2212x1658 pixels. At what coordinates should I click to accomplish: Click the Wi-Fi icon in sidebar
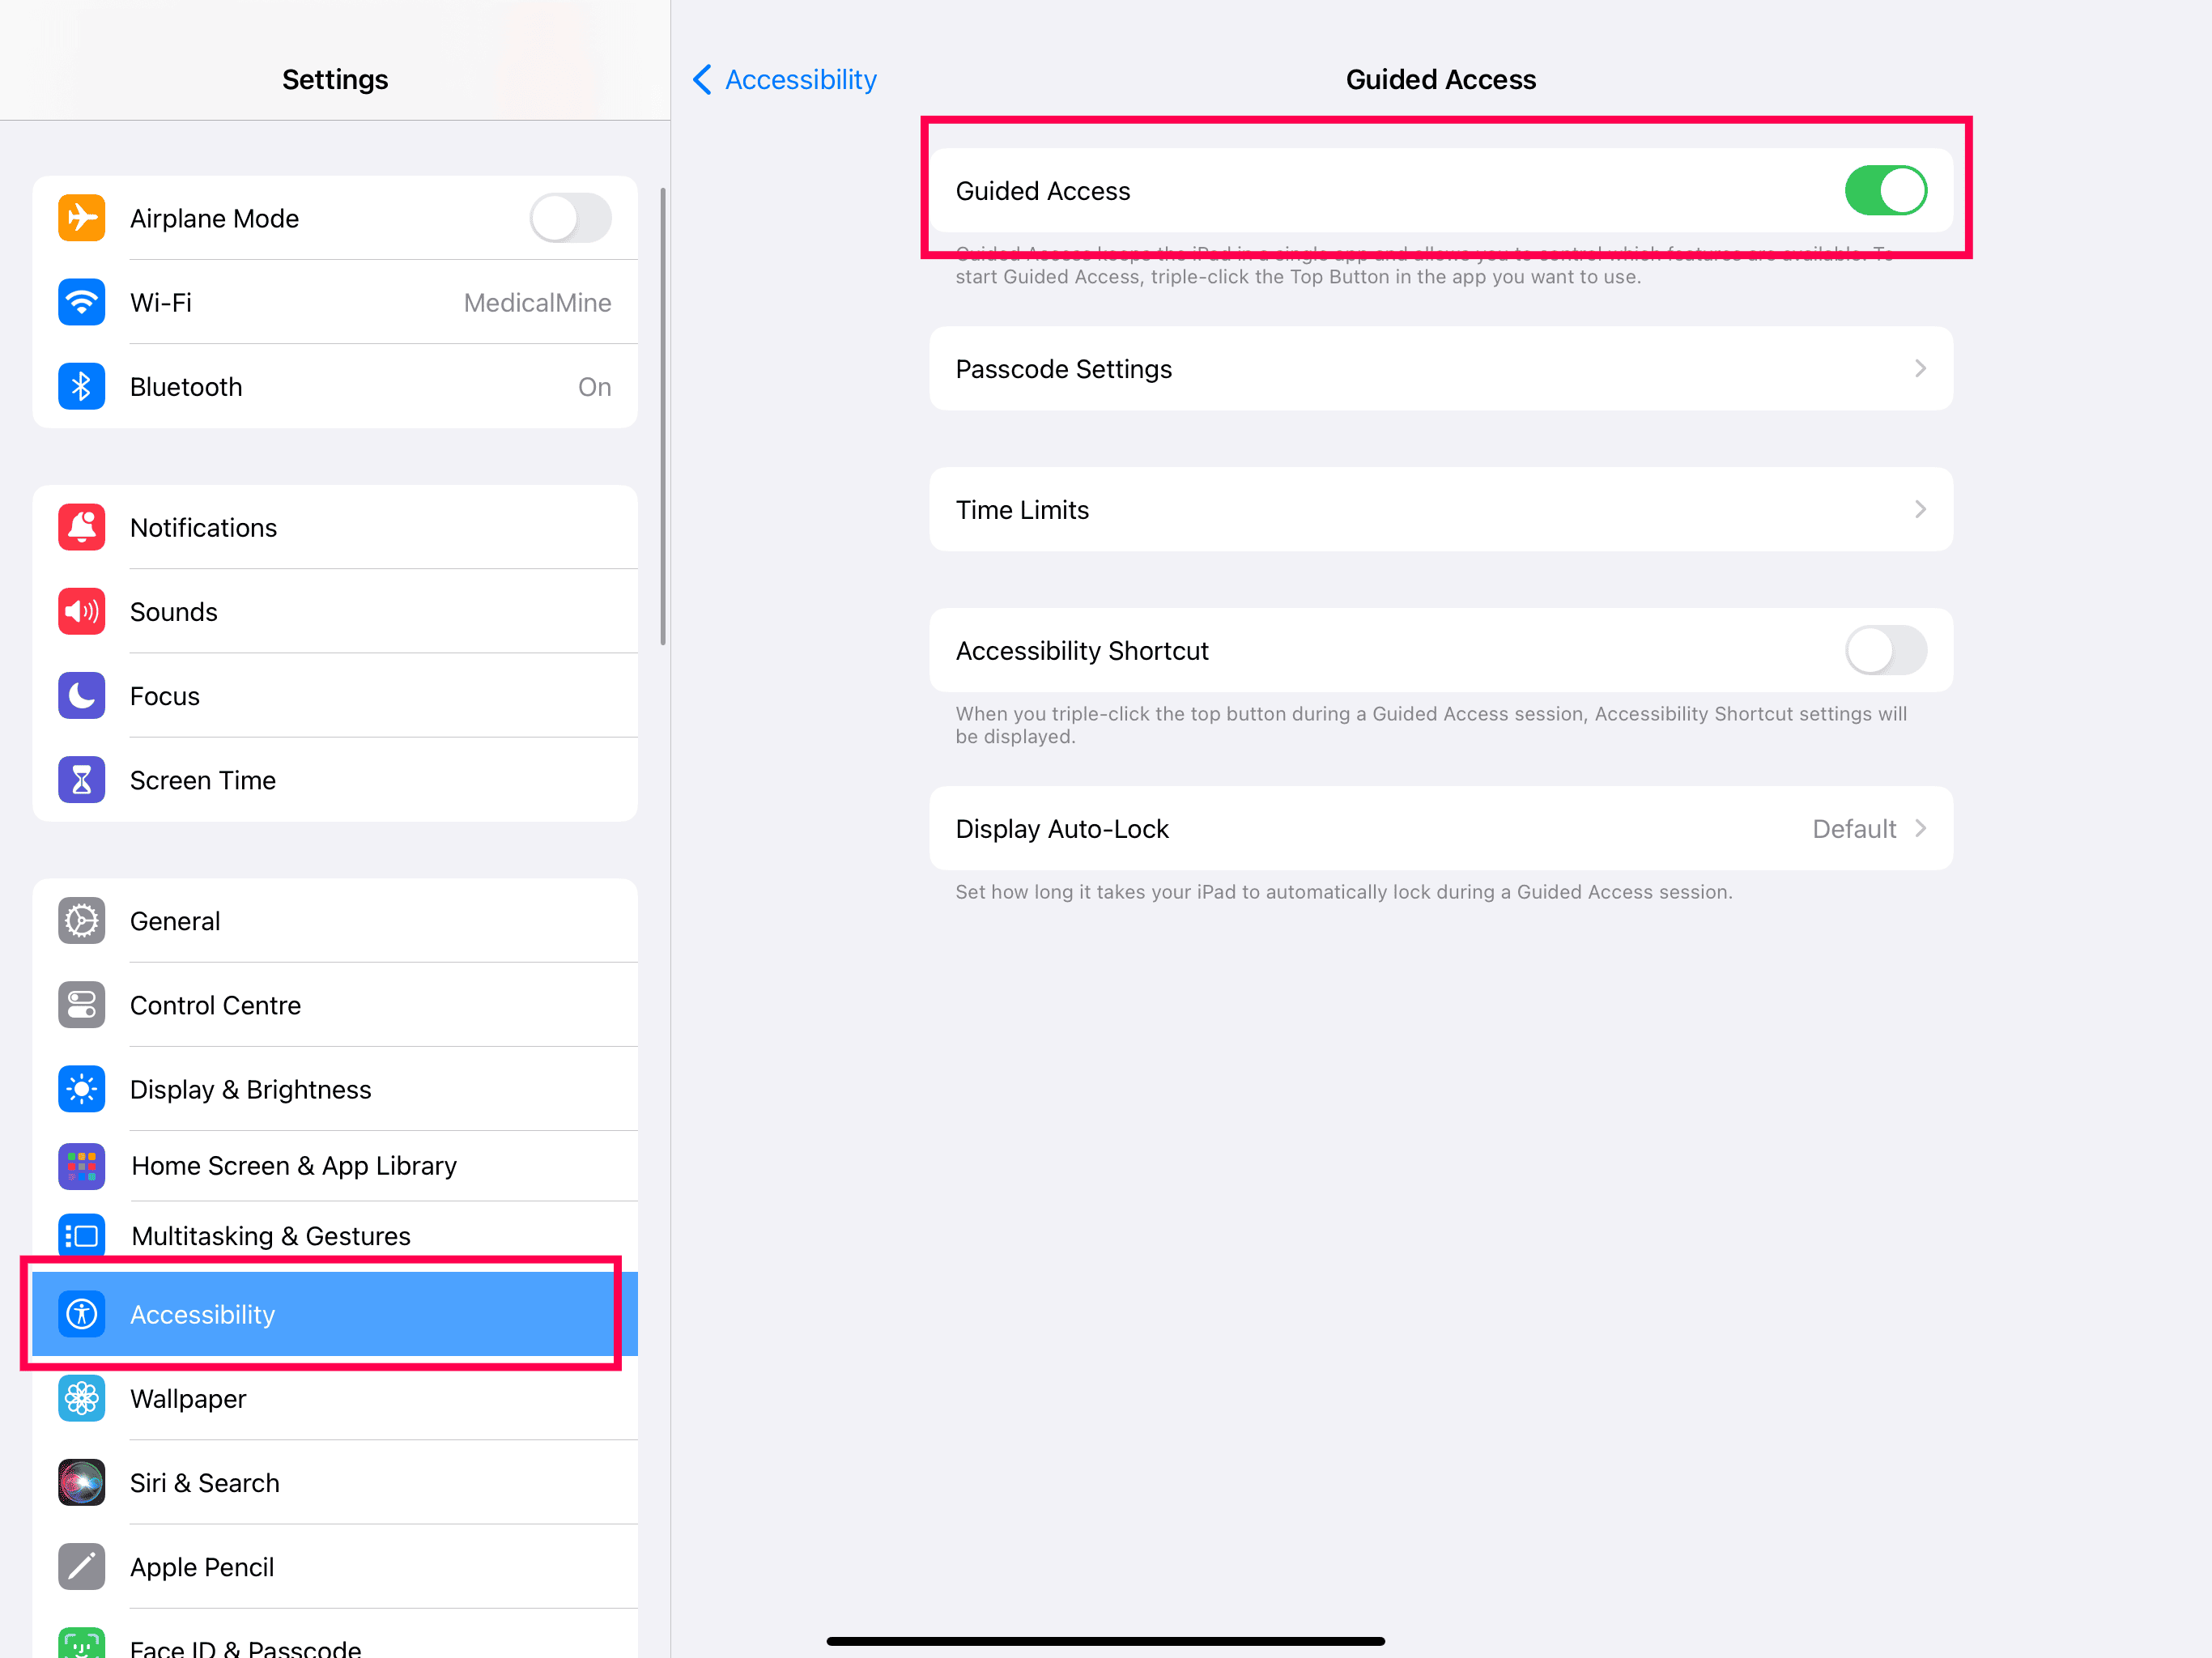pos(81,302)
